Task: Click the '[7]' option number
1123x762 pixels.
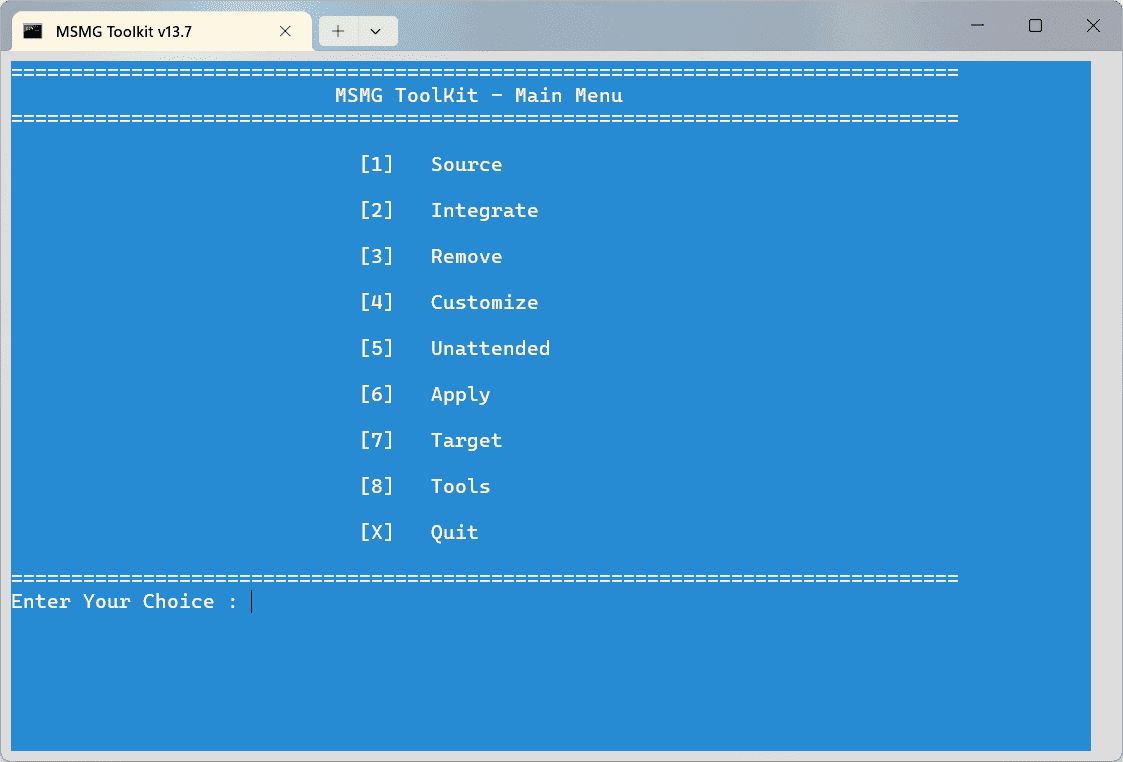Action: pyautogui.click(x=377, y=440)
